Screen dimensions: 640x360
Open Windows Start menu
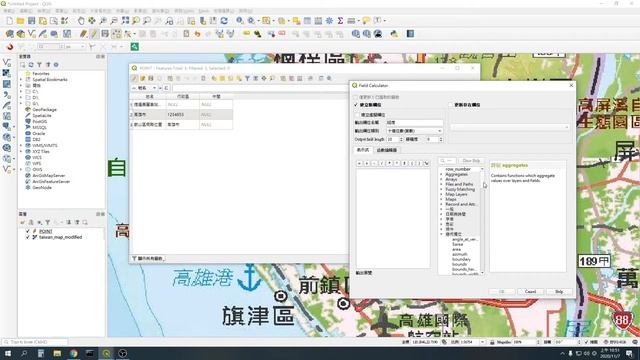8,353
